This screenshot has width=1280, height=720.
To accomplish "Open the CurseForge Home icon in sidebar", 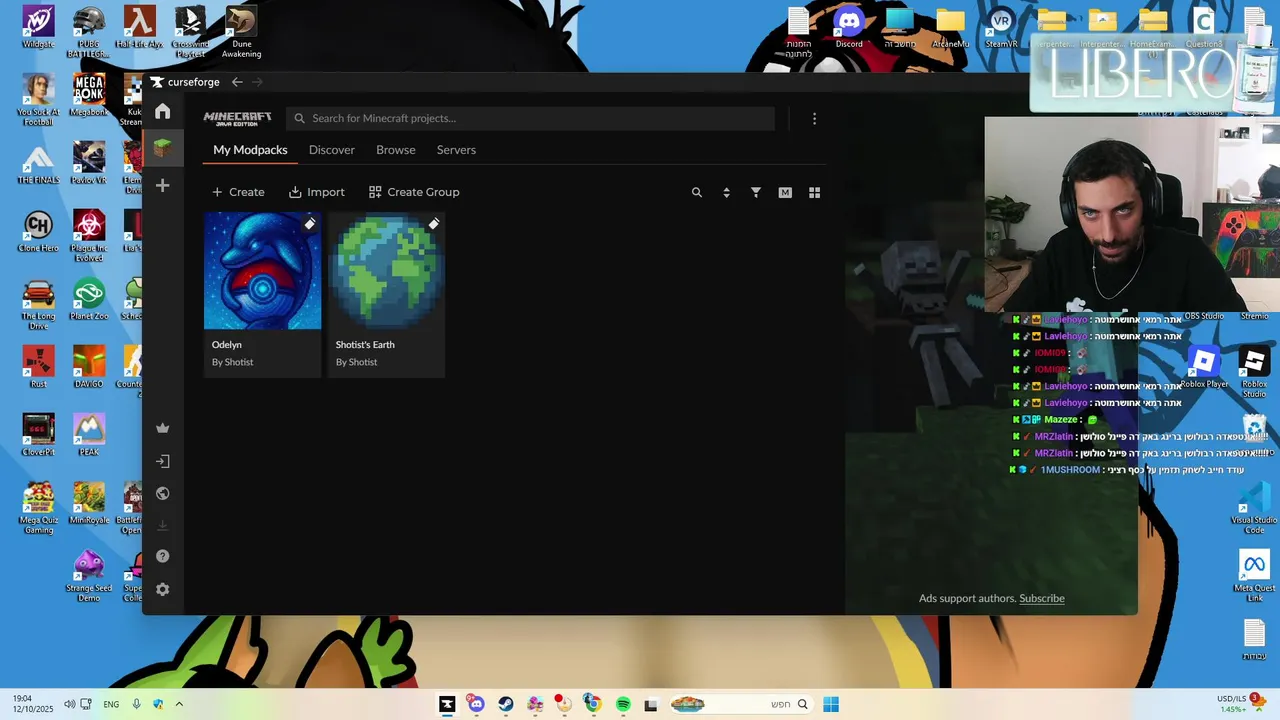I will 162,111.
